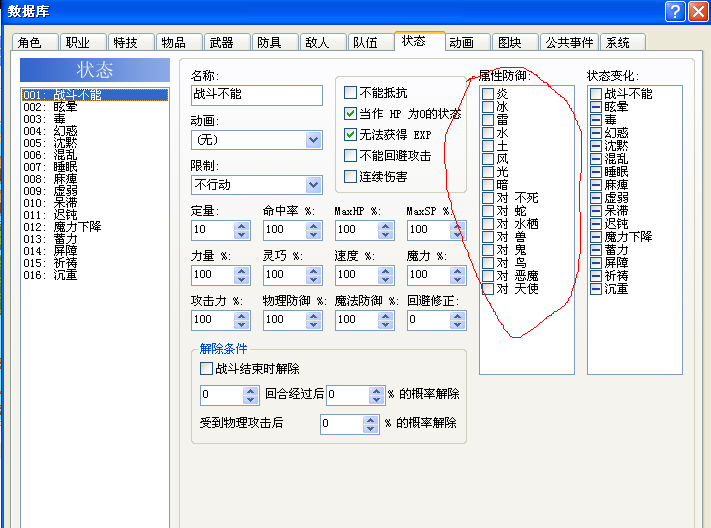This screenshot has height=528, width=711.
Task: Adjust 回合经过后 release probability spinner
Action: click(x=376, y=395)
